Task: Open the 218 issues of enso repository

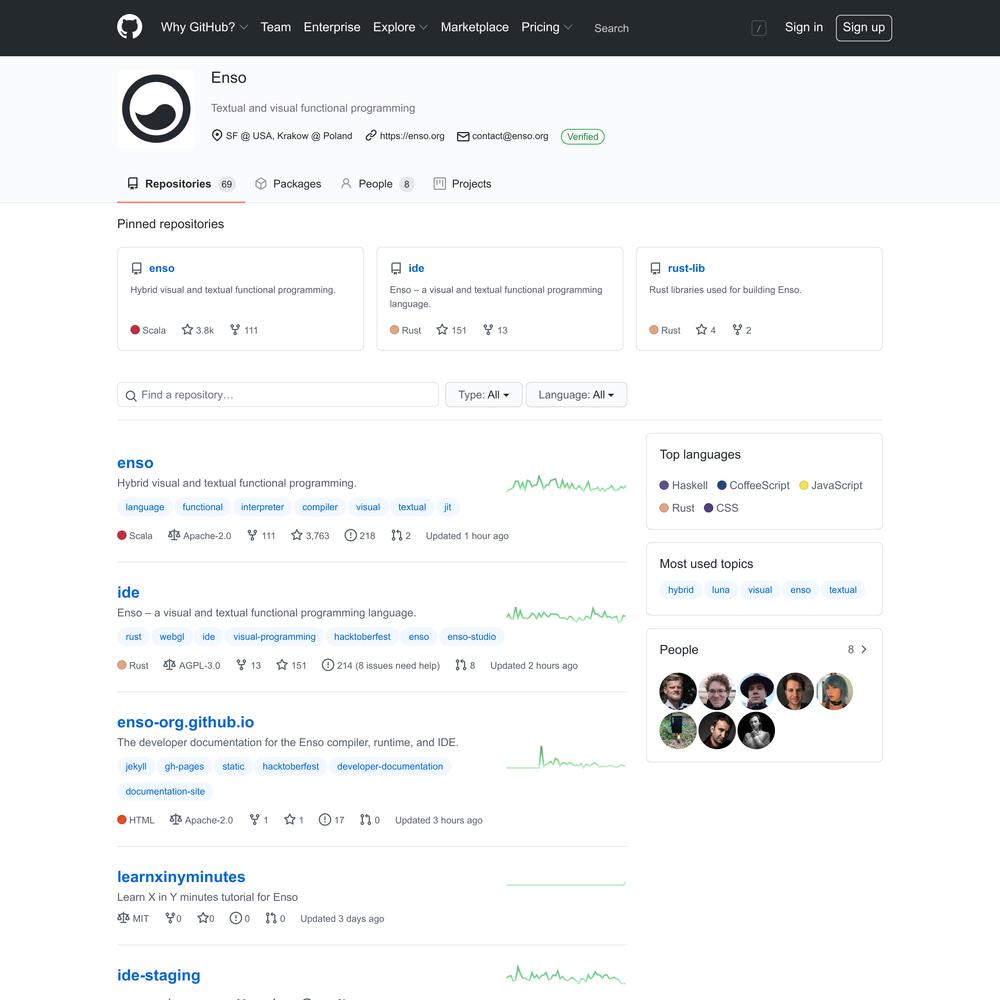Action: coord(360,536)
